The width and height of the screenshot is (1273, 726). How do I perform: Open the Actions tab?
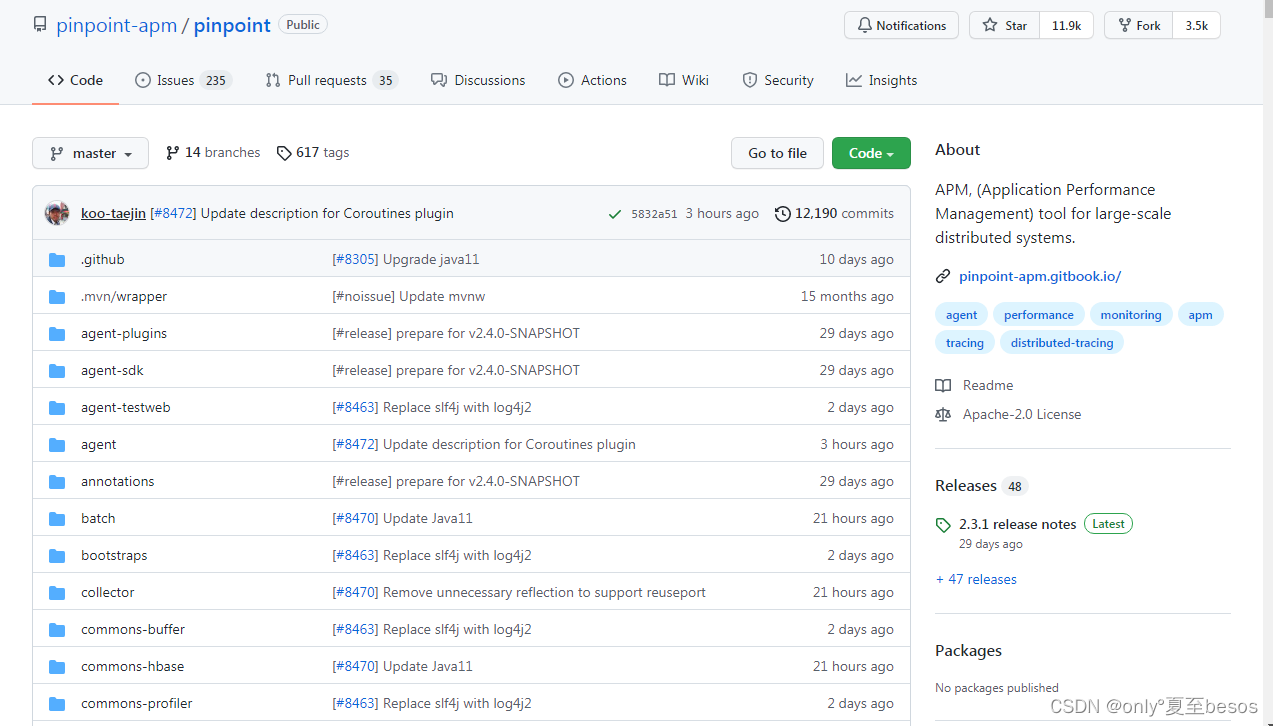tap(593, 80)
